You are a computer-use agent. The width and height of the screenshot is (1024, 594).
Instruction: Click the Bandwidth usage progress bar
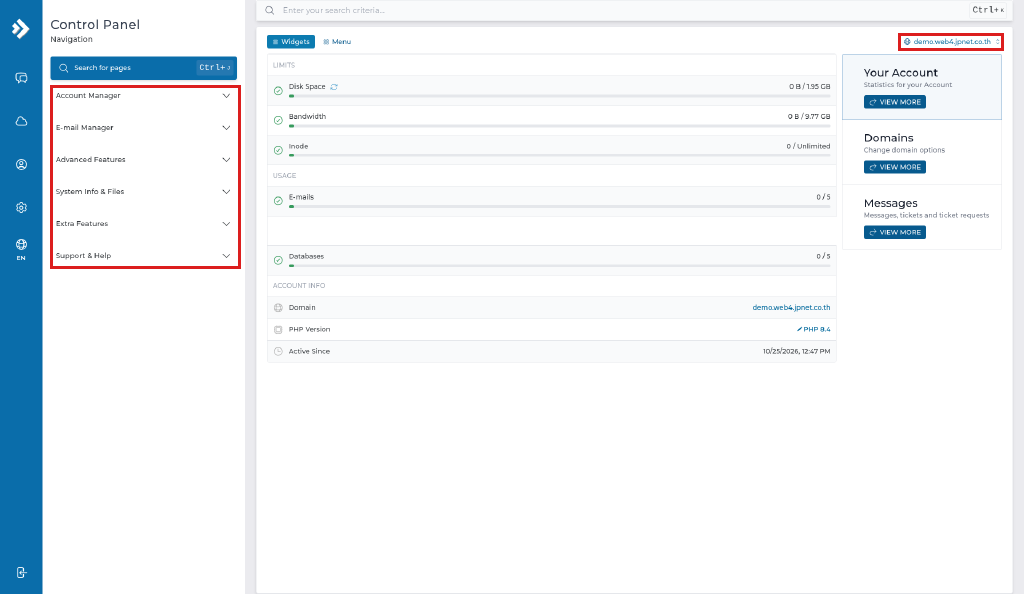(x=560, y=126)
